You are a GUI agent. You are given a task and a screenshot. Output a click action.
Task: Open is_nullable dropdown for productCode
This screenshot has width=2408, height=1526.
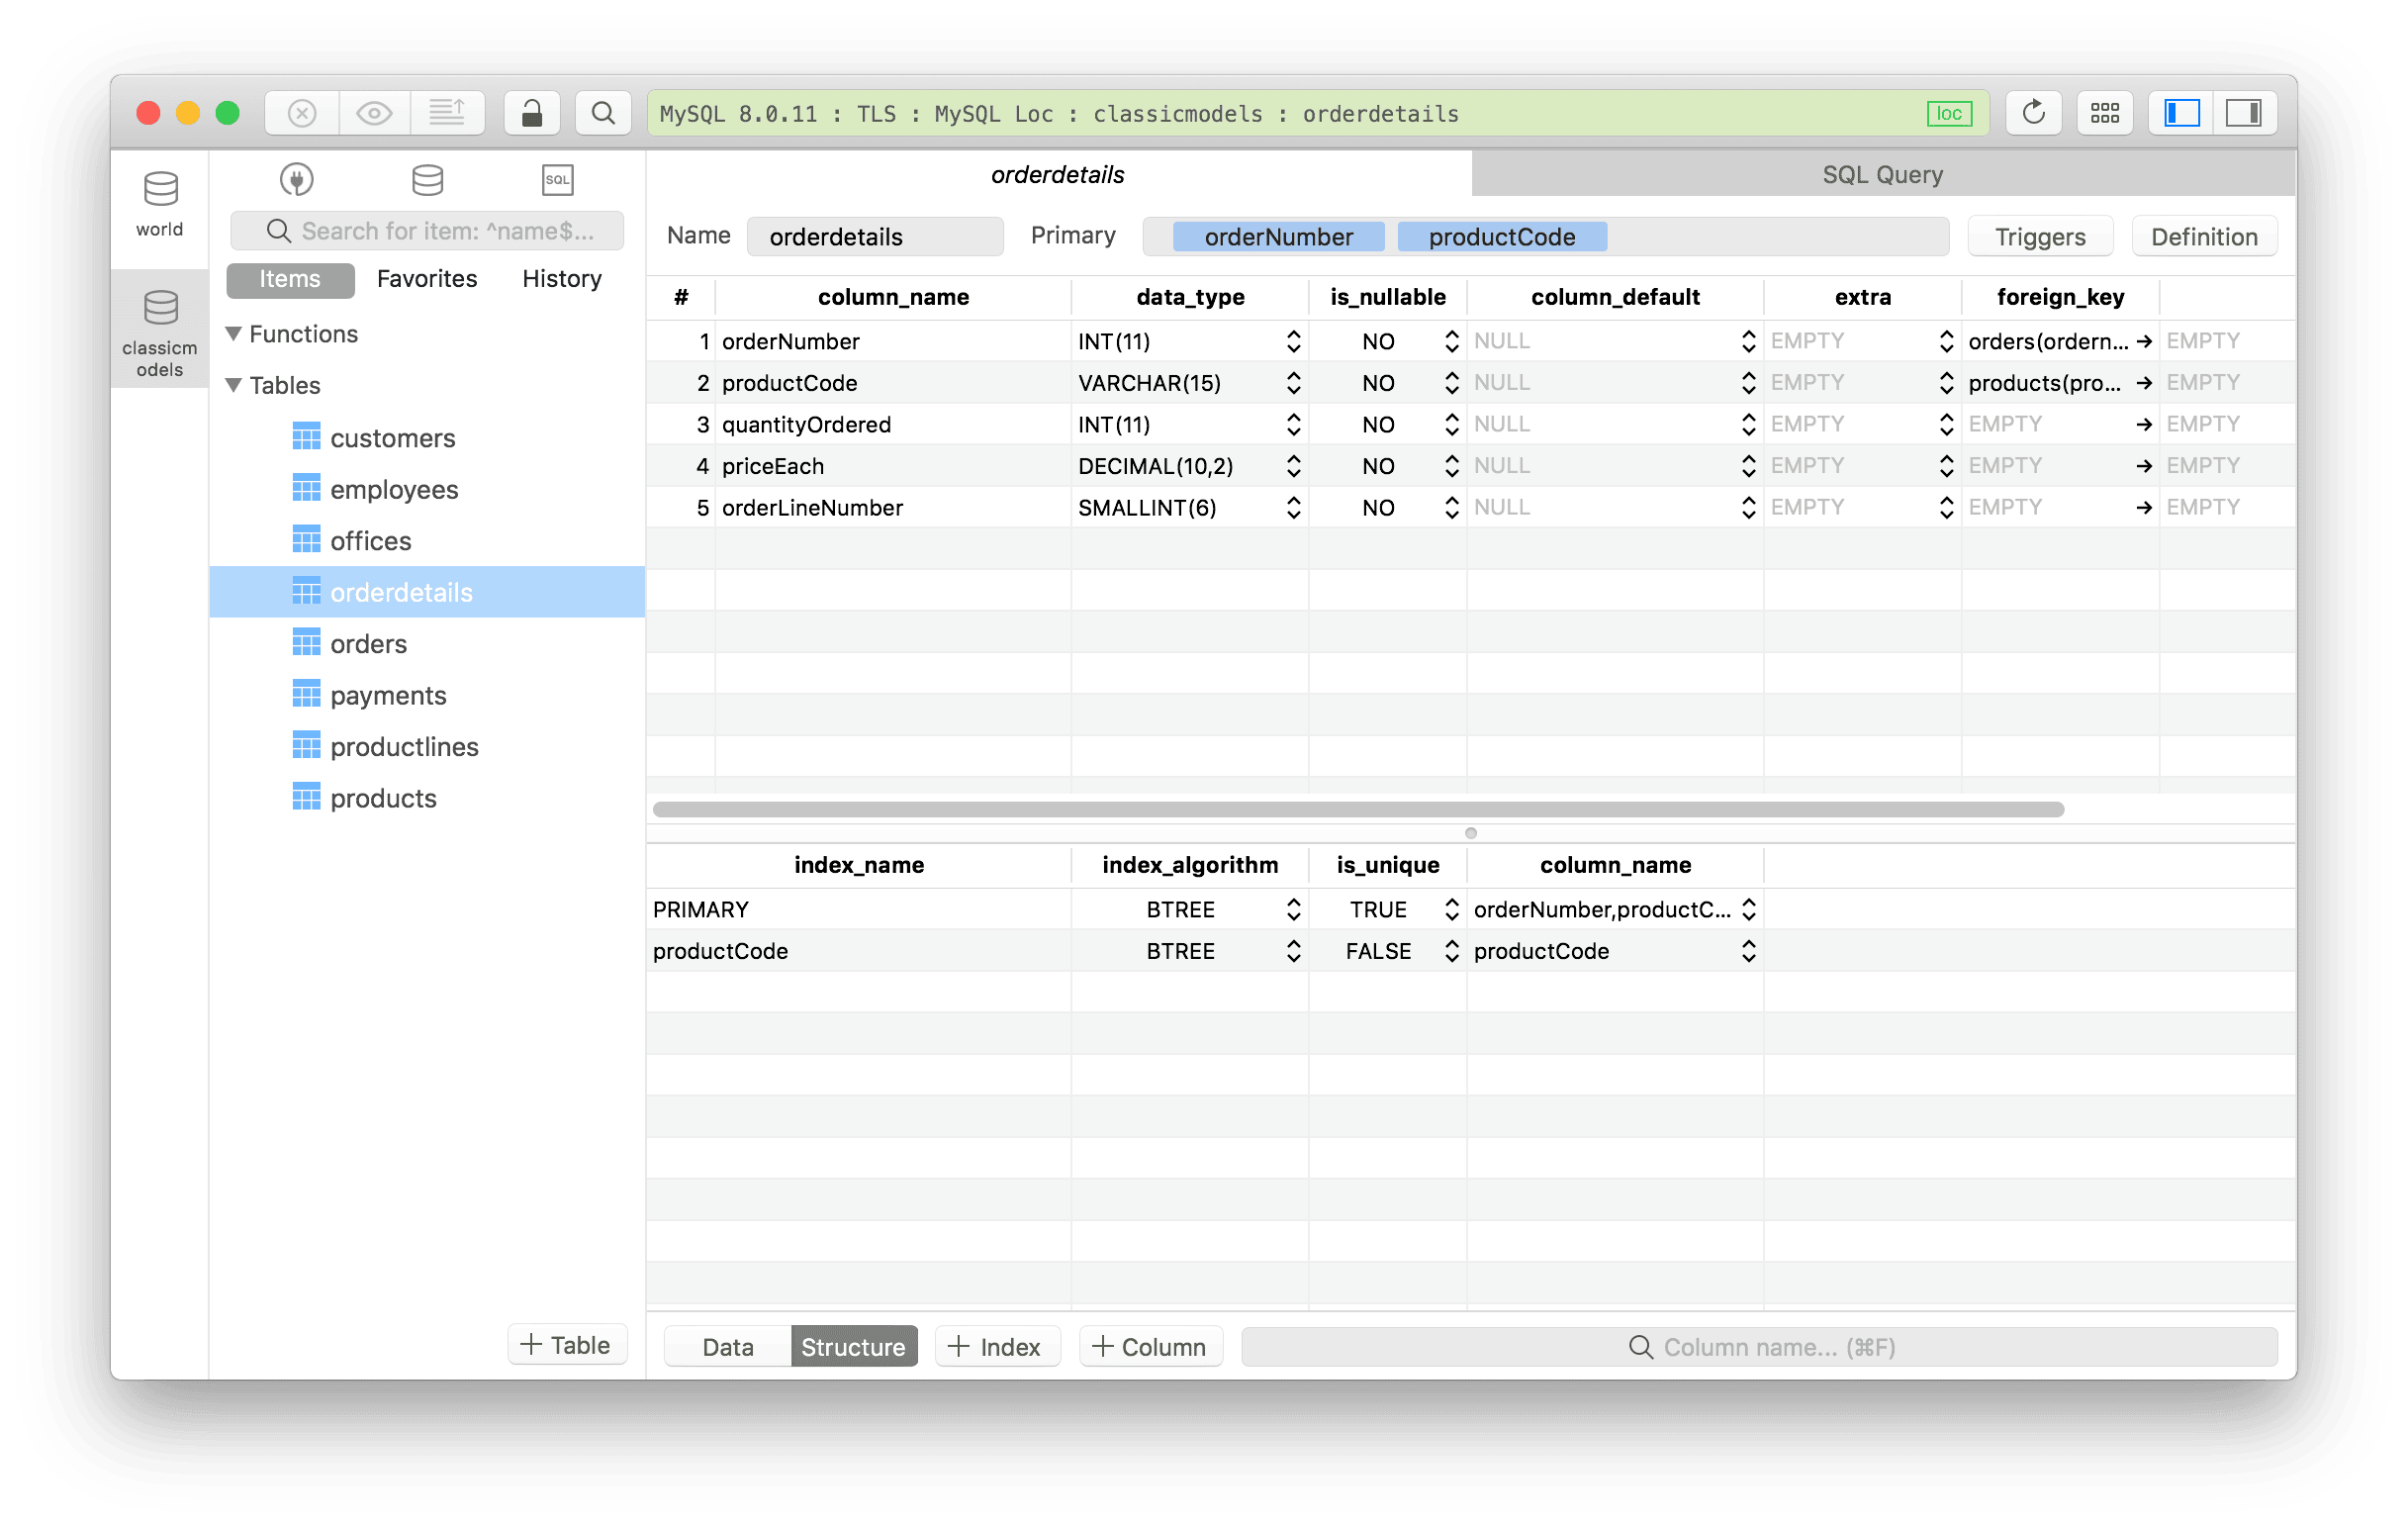[x=1452, y=383]
